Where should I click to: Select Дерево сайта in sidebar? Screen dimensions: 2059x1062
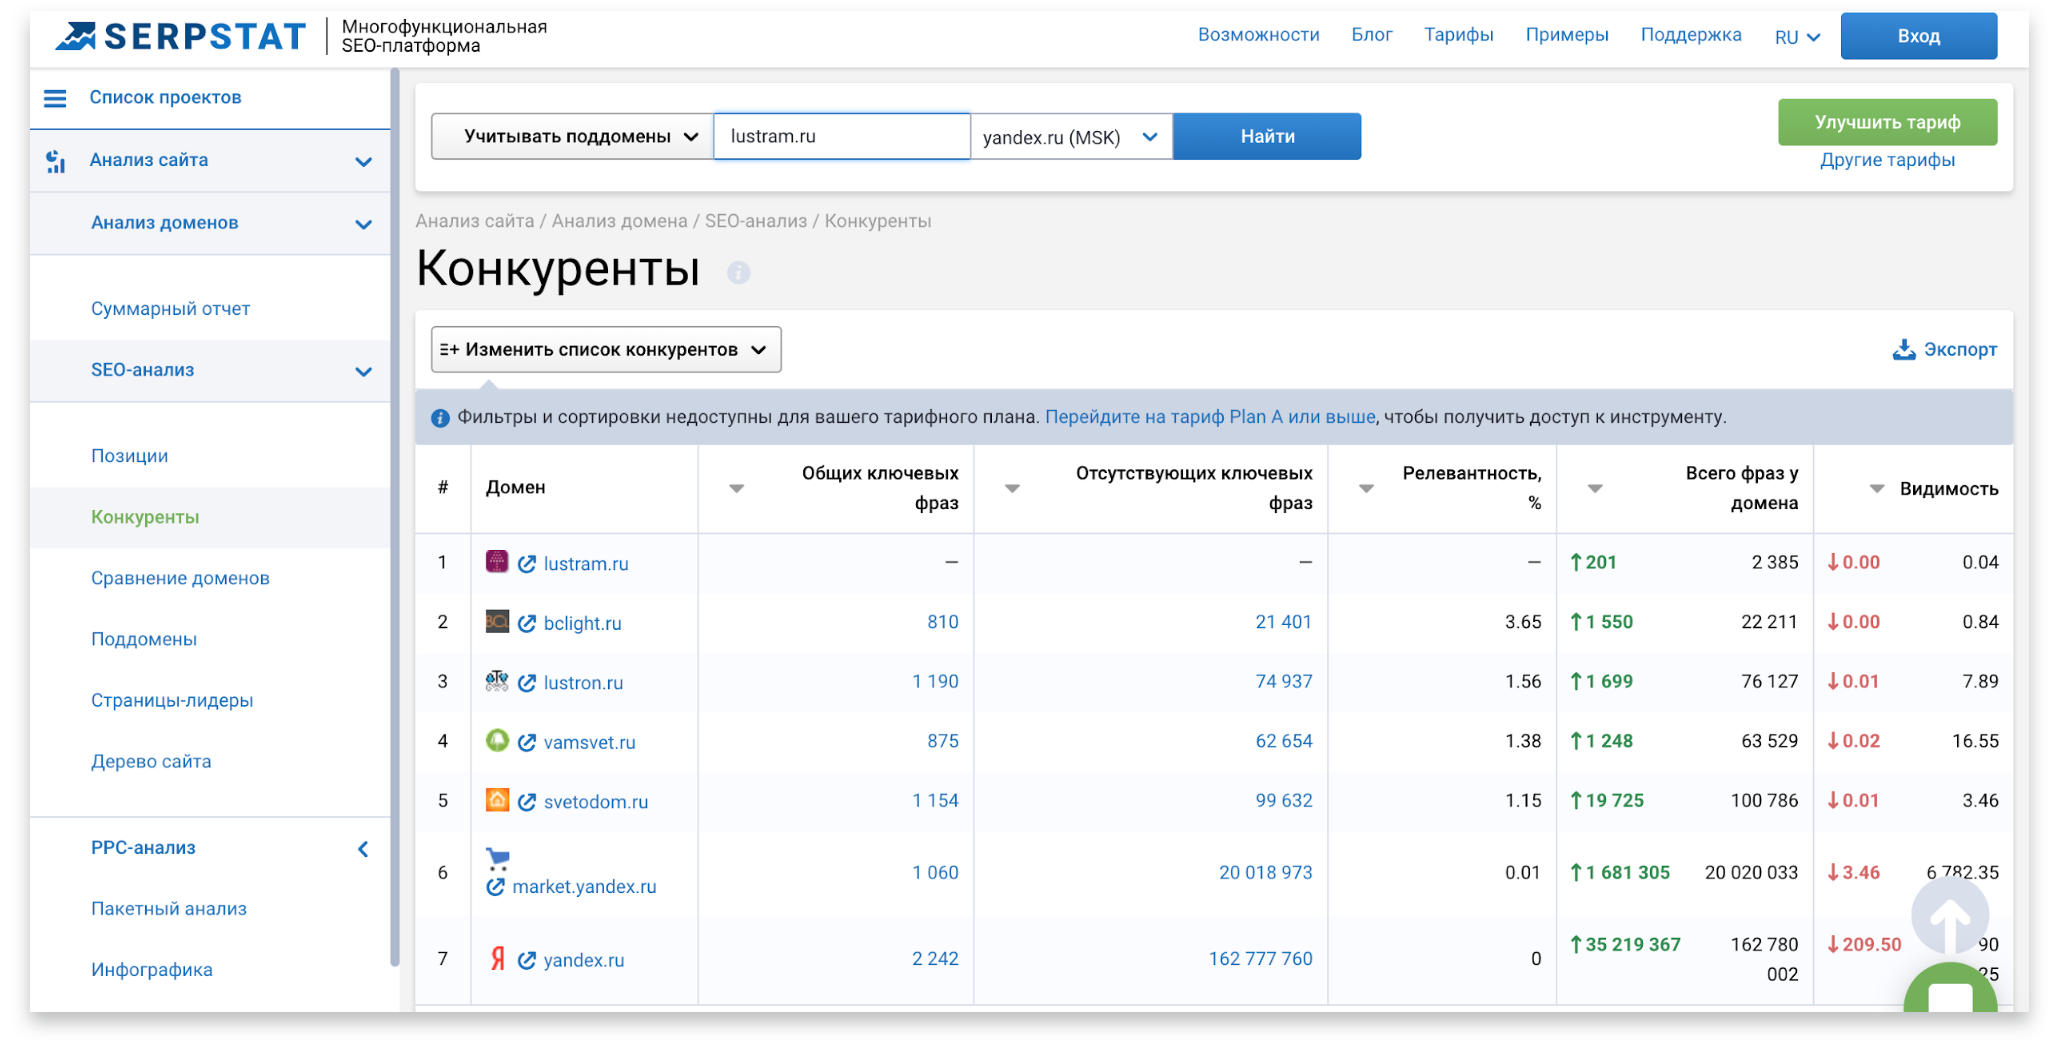point(151,761)
